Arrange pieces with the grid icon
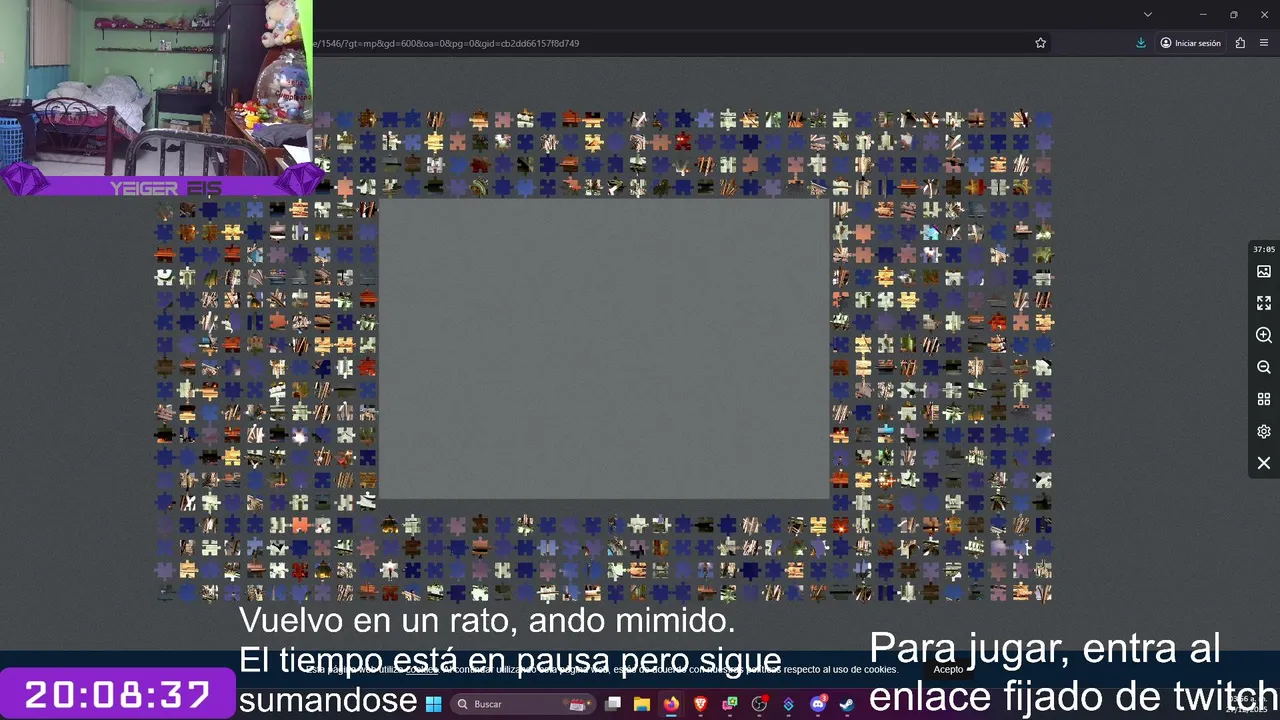The image size is (1280, 720). click(1264, 399)
